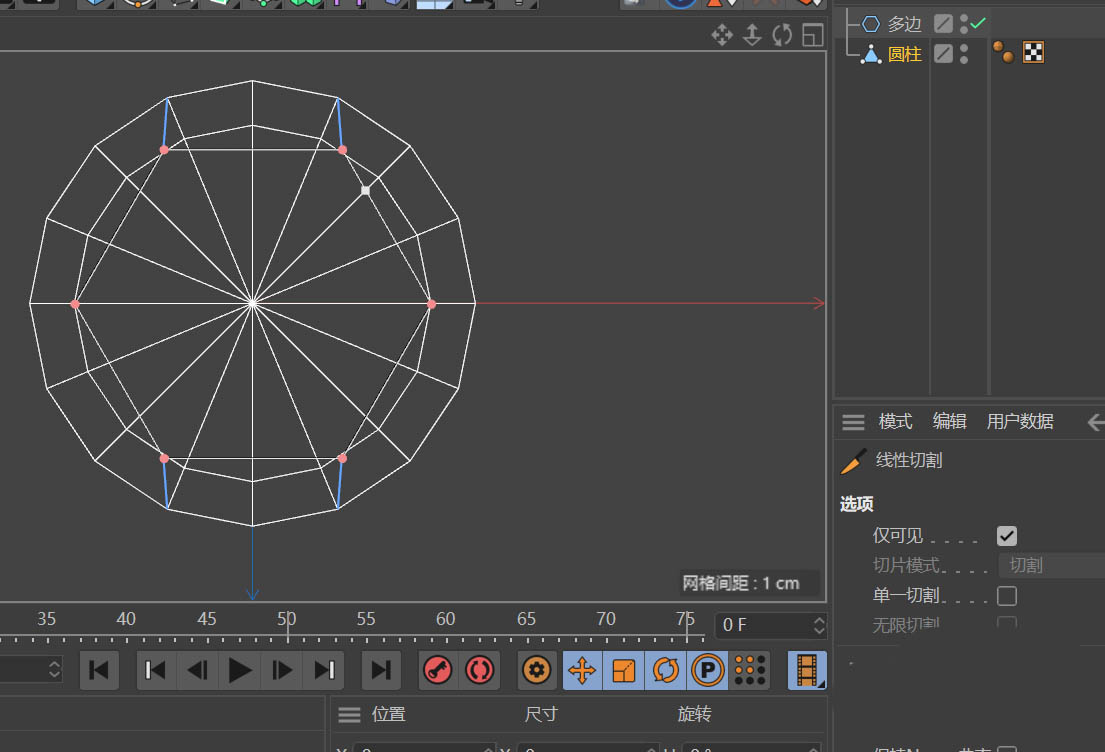Toggle rotation keyframe recording icon
The width and height of the screenshot is (1105, 752).
tap(666, 670)
